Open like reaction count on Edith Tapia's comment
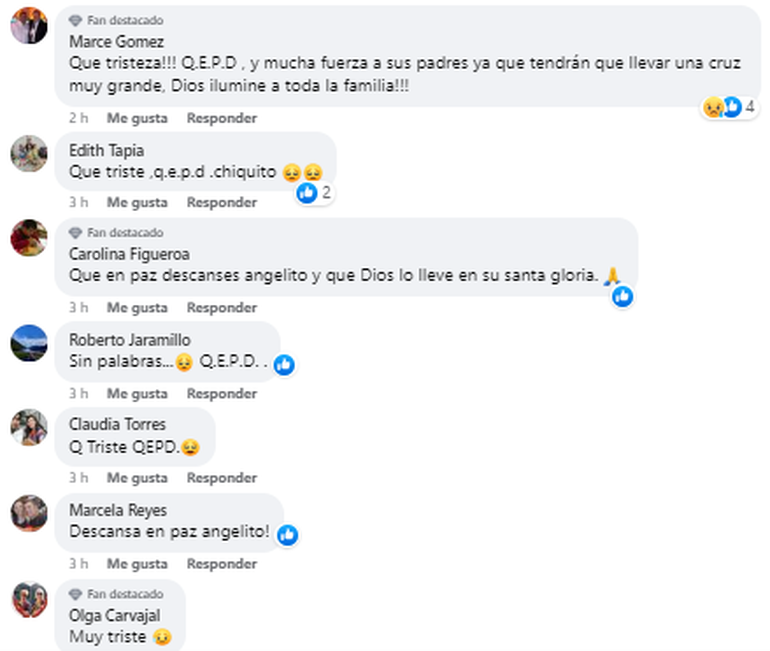 [x=314, y=193]
